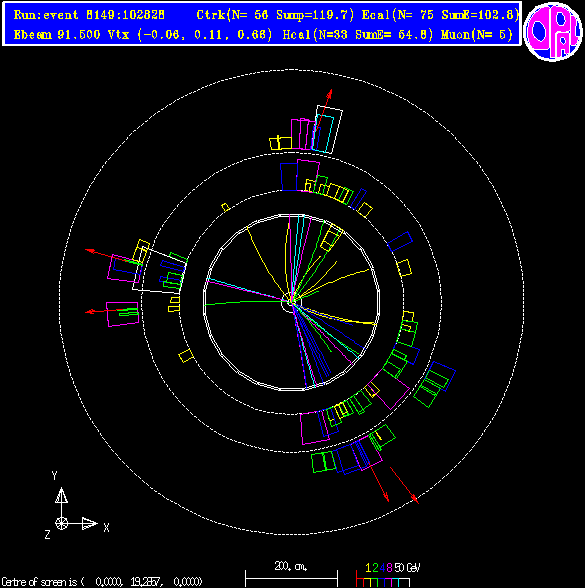Click the Z axis circle symbol

pos(62,523)
